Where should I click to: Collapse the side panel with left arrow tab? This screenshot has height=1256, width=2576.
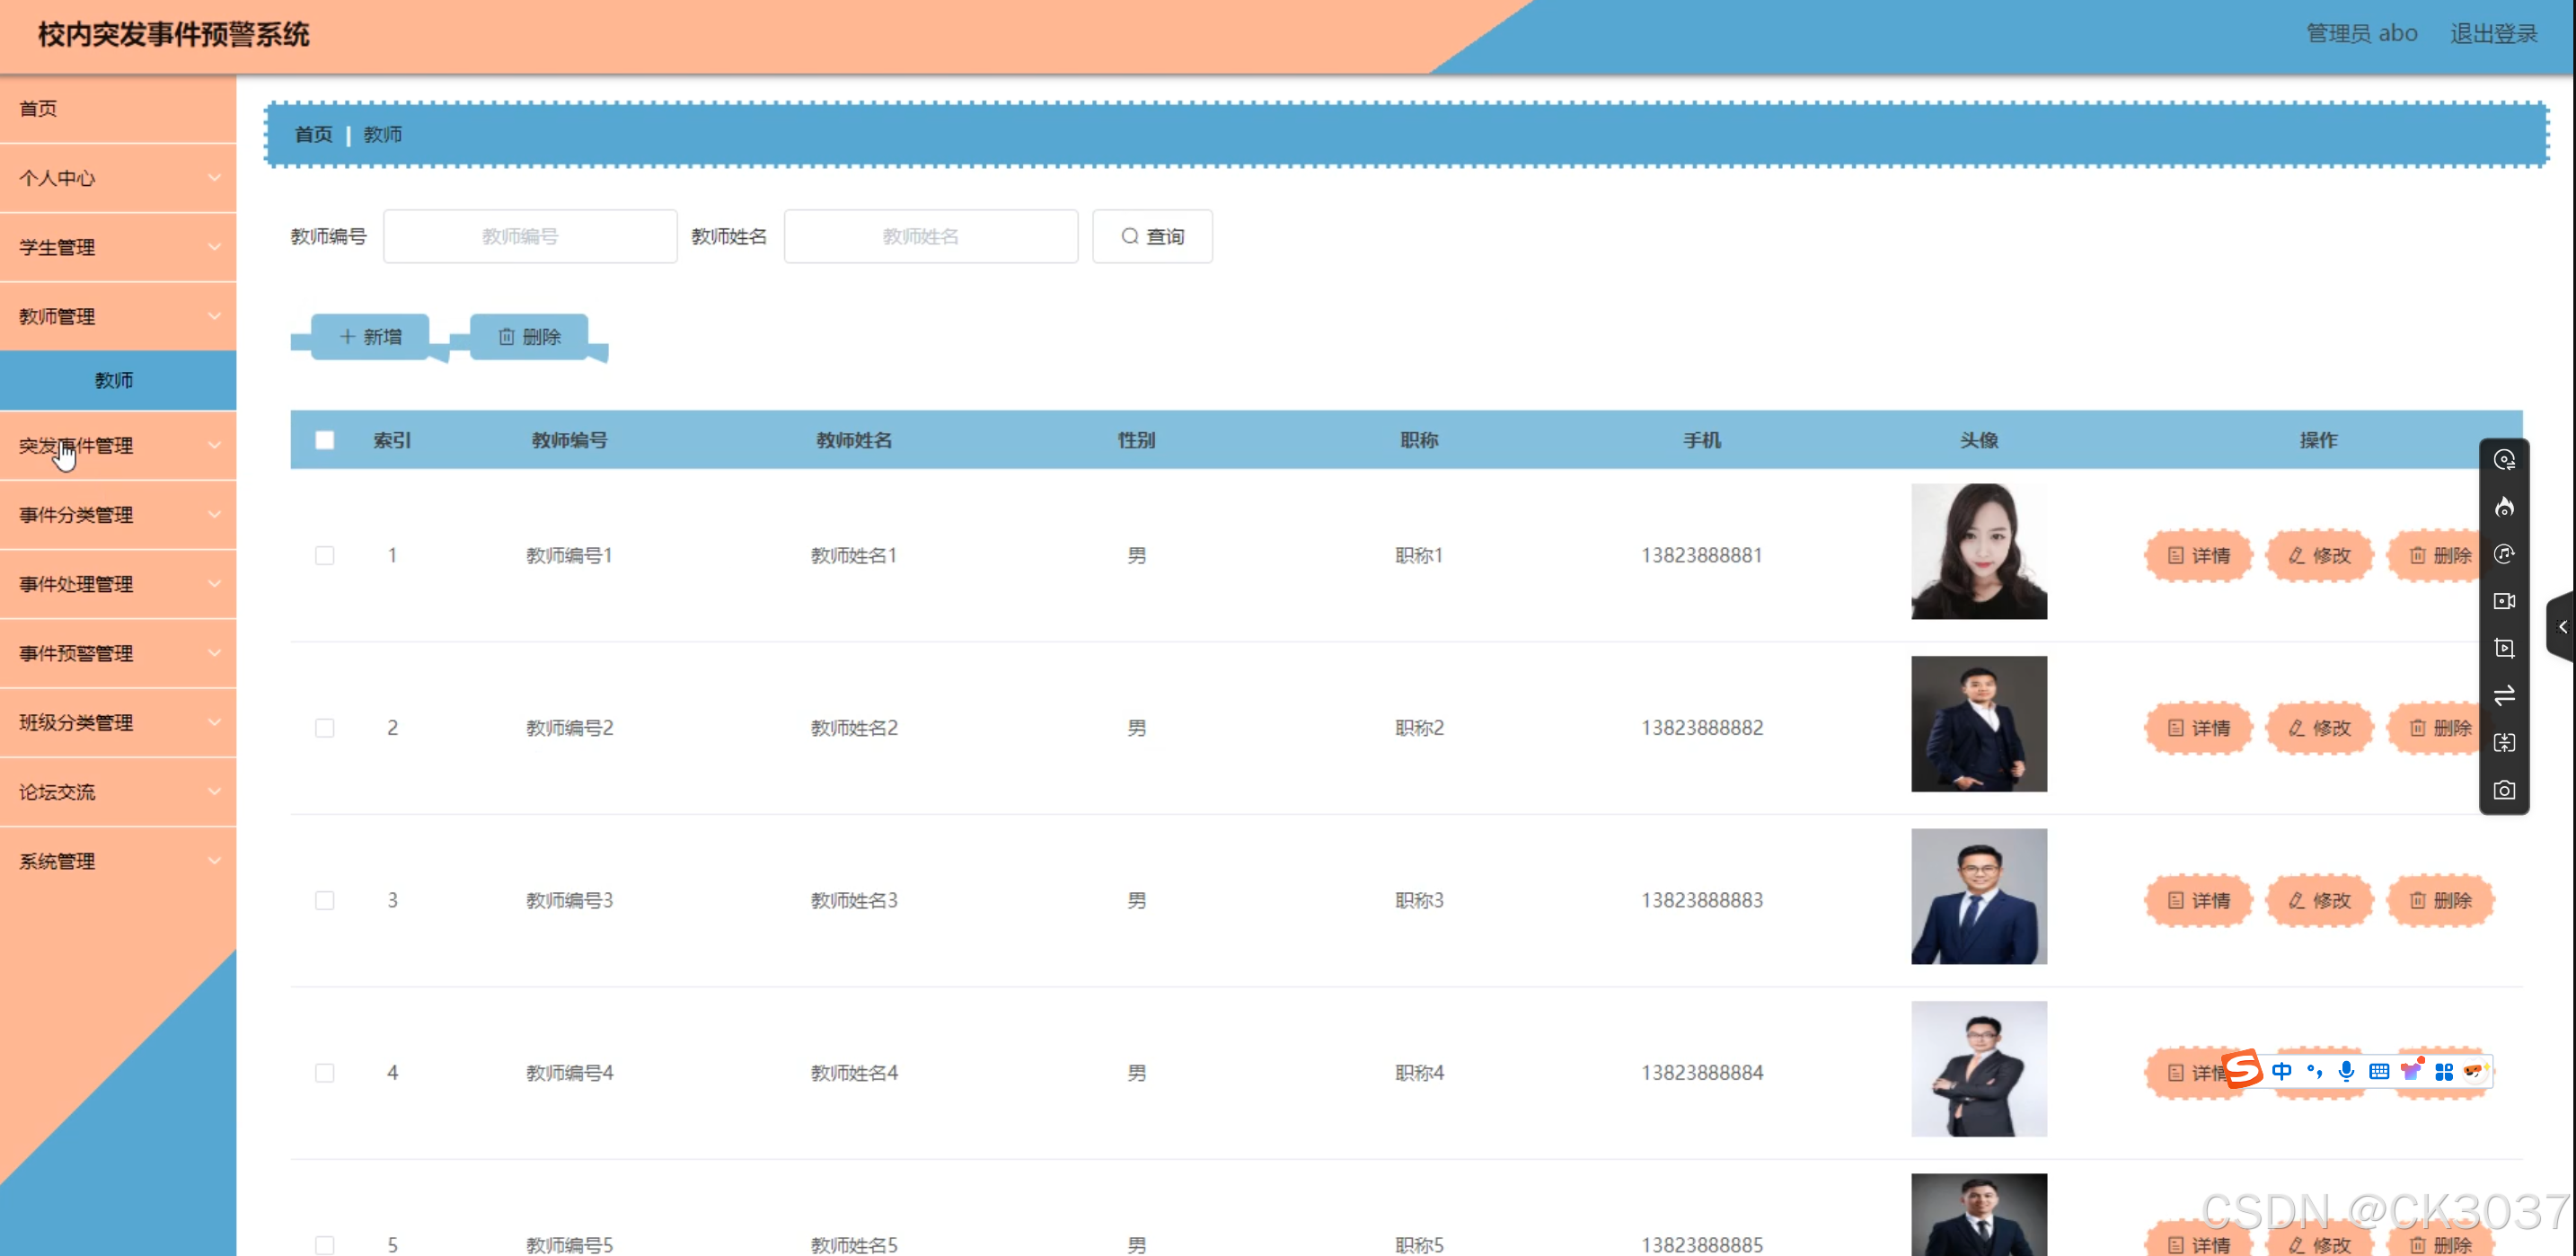point(2562,627)
